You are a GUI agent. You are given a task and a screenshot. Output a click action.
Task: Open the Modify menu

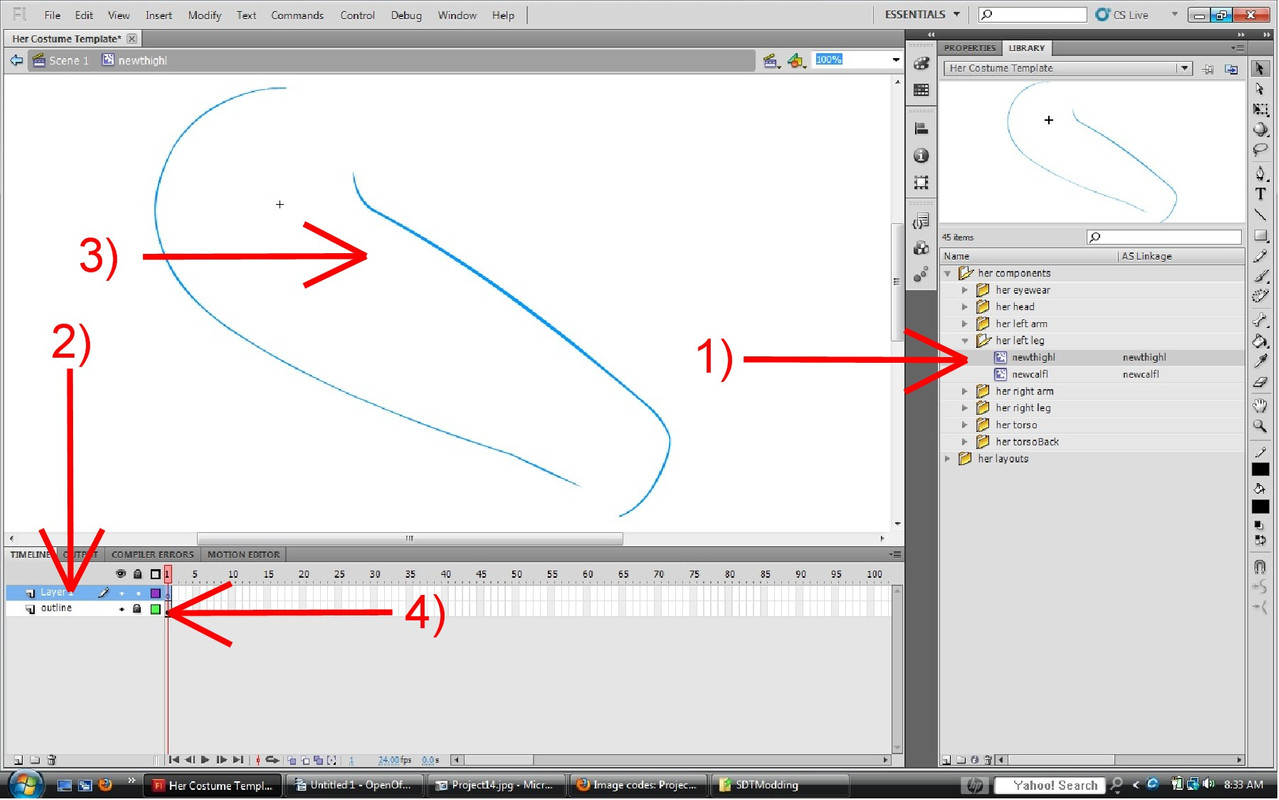pyautogui.click(x=204, y=15)
